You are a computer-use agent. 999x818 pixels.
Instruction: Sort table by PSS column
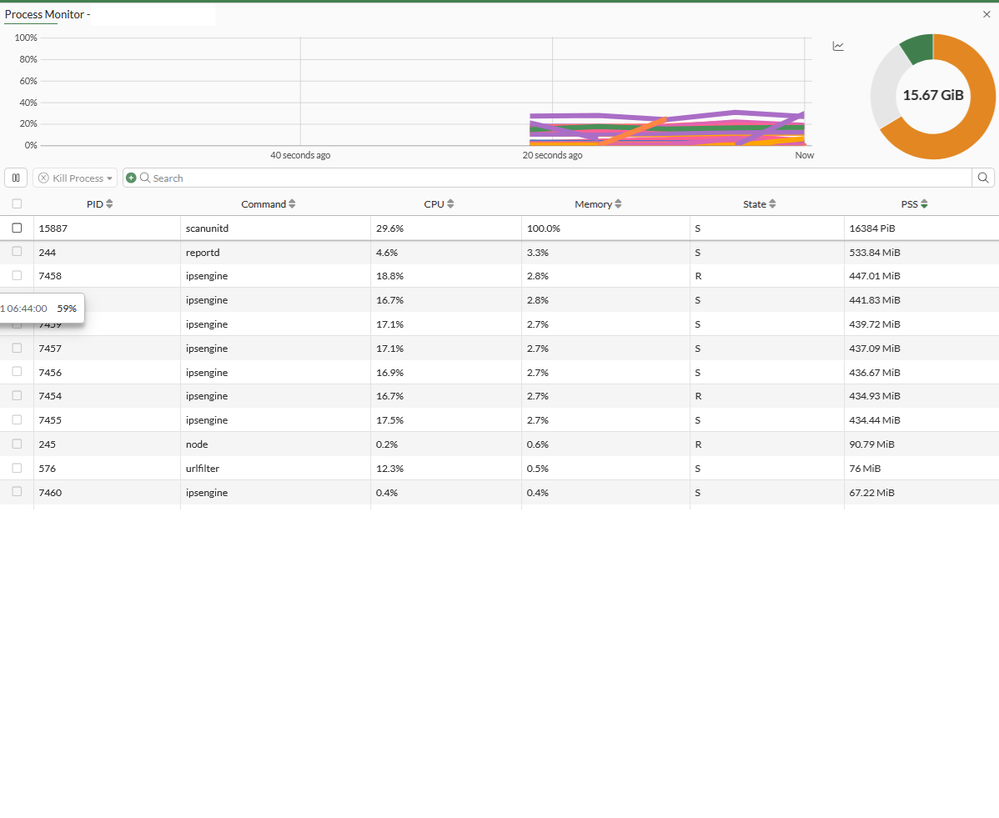914,204
